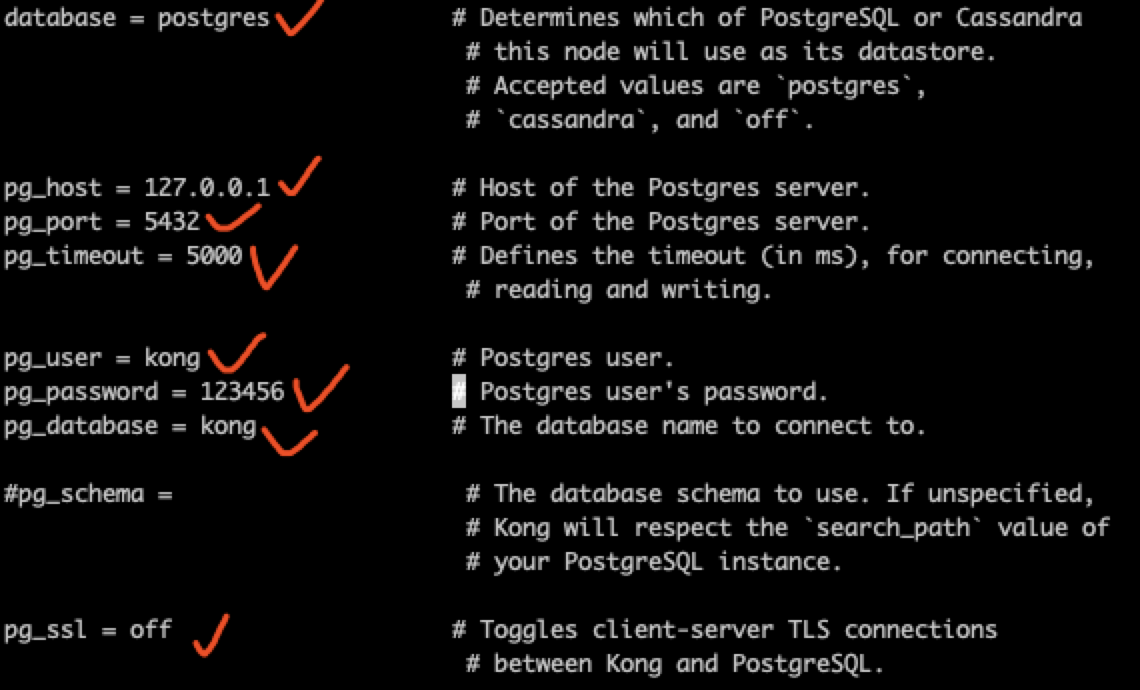Image resolution: width=1140 pixels, height=690 pixels.
Task: Click the red checkmark beside database = postgres
Action: (x=297, y=18)
